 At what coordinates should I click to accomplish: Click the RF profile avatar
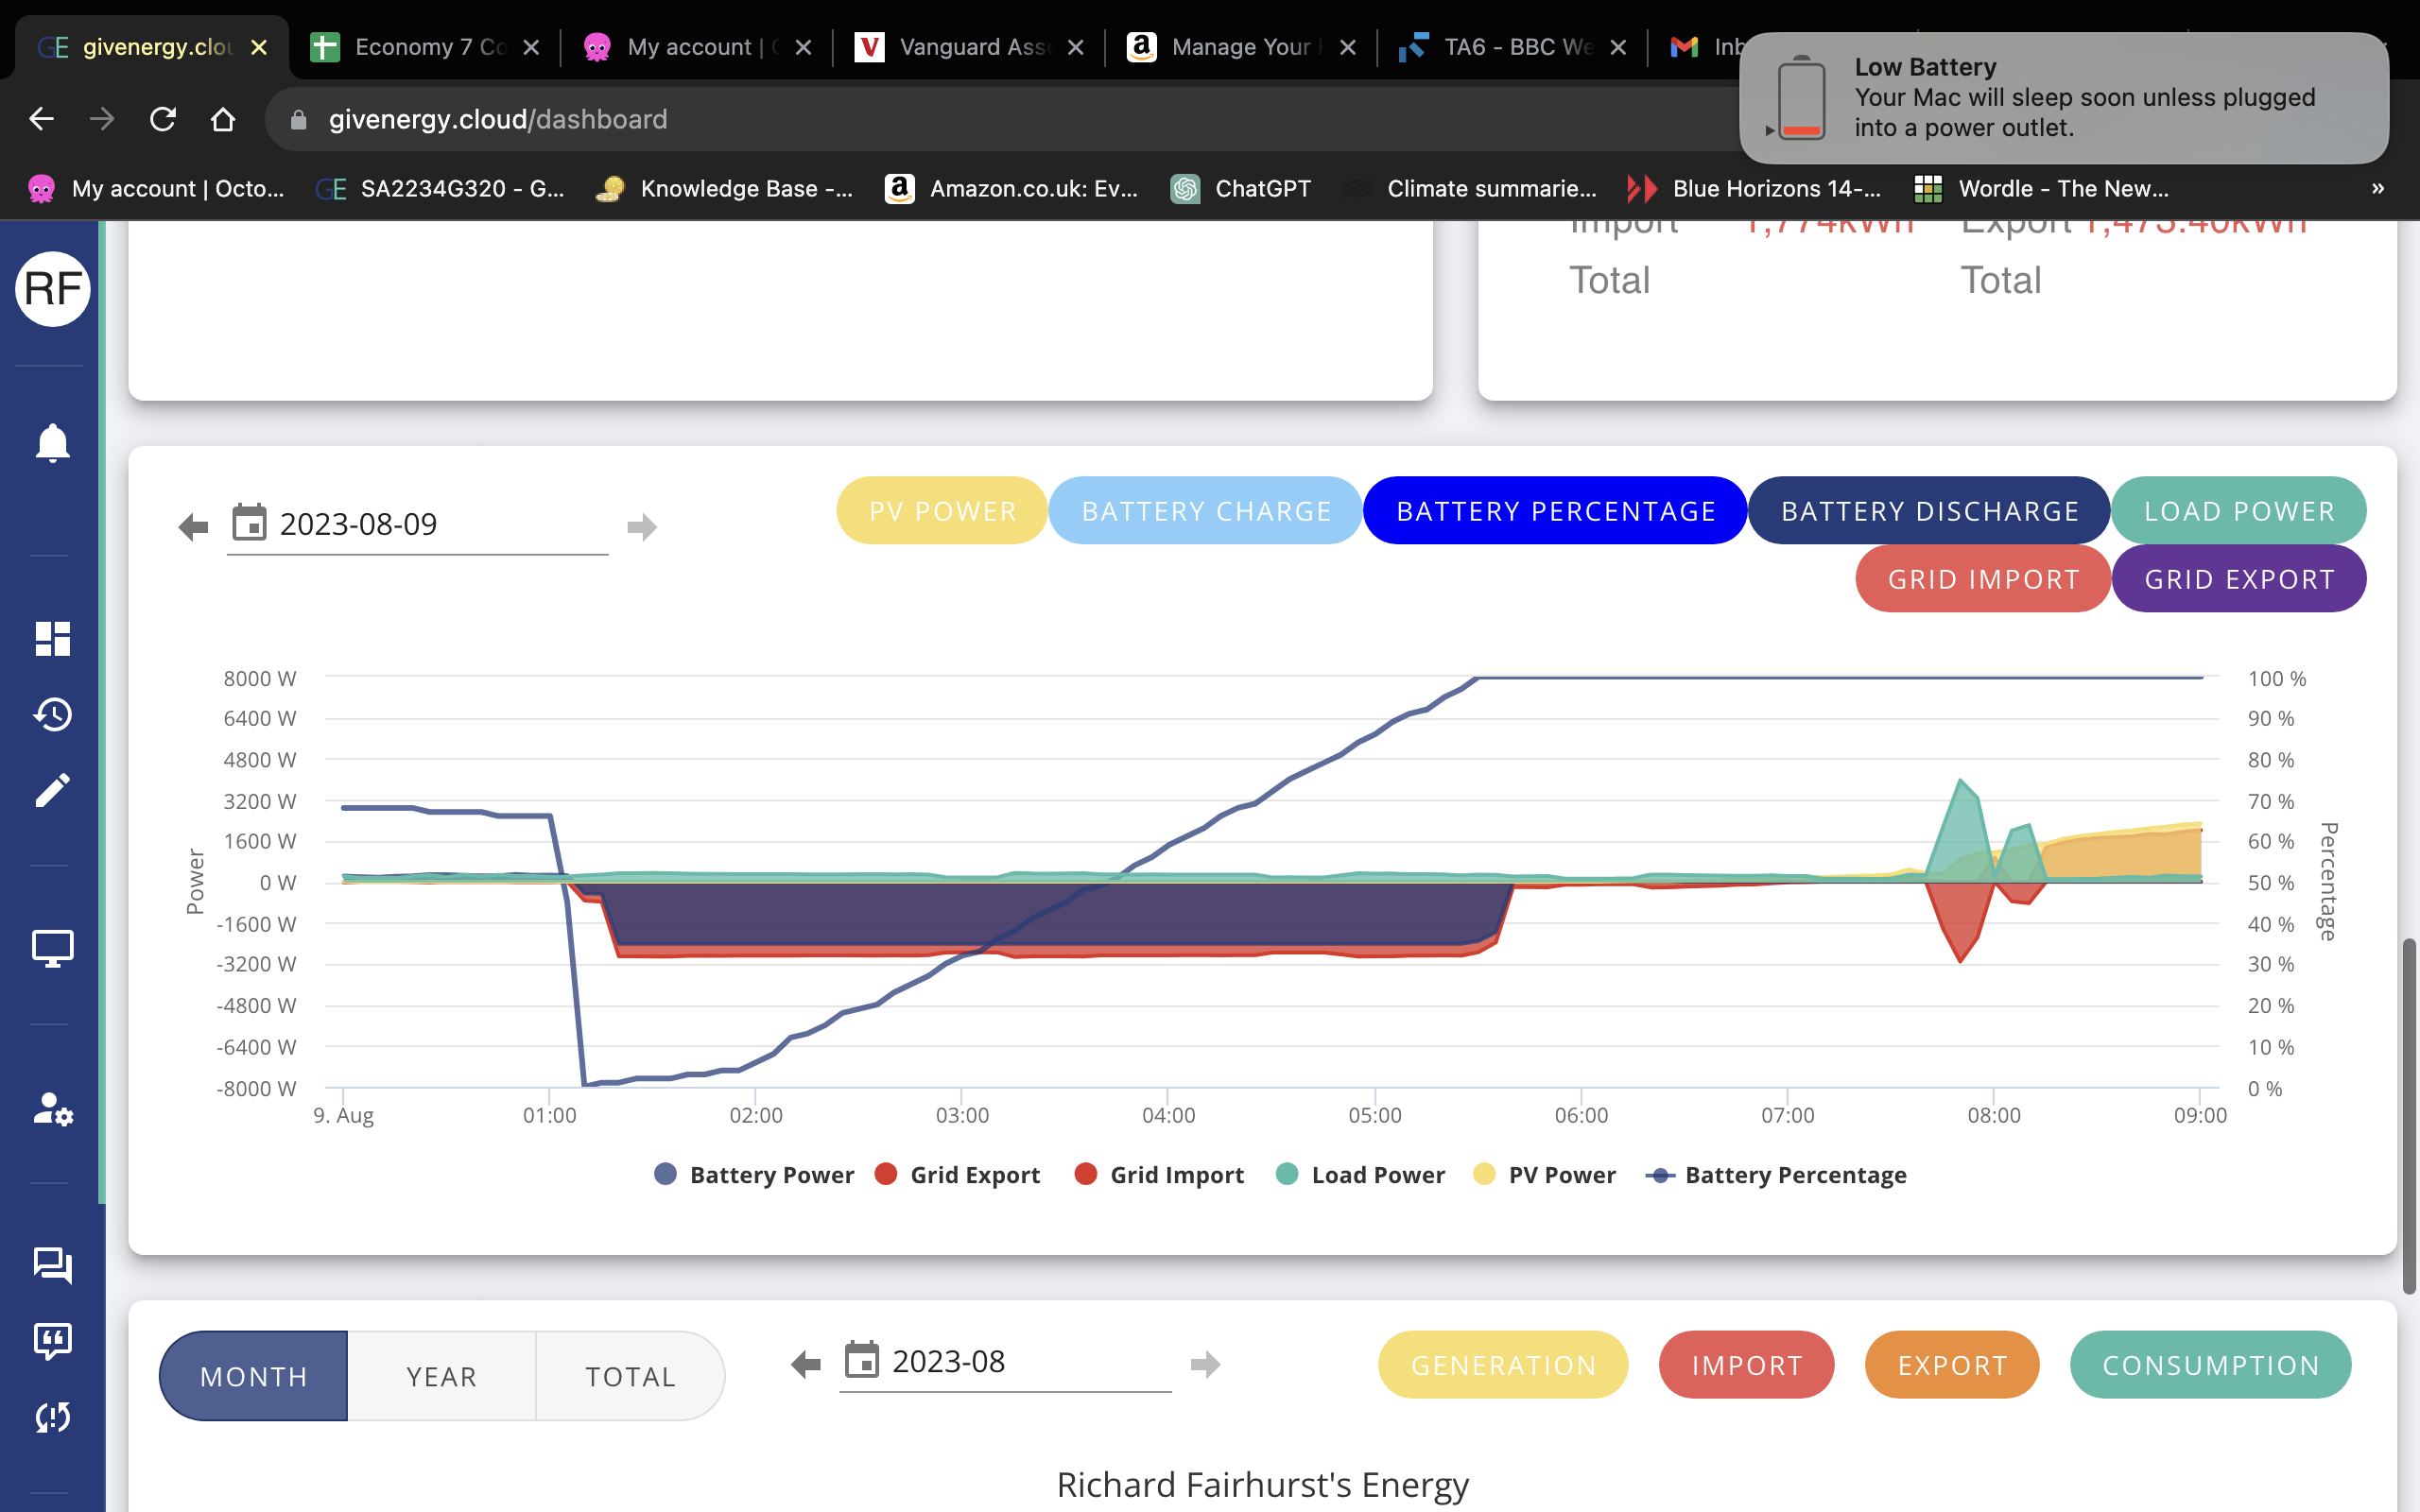point(53,288)
